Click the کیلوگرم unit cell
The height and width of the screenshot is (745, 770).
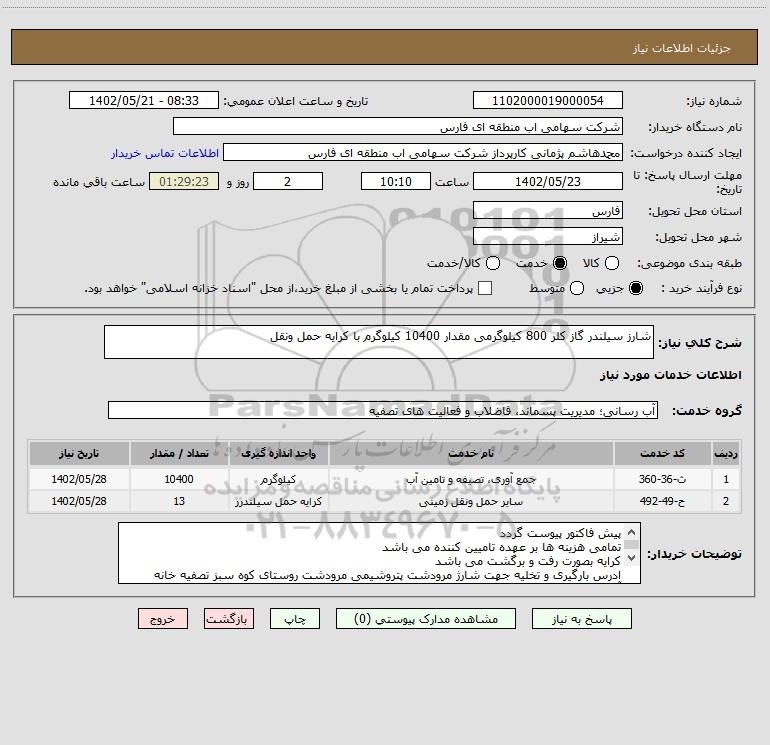278,479
